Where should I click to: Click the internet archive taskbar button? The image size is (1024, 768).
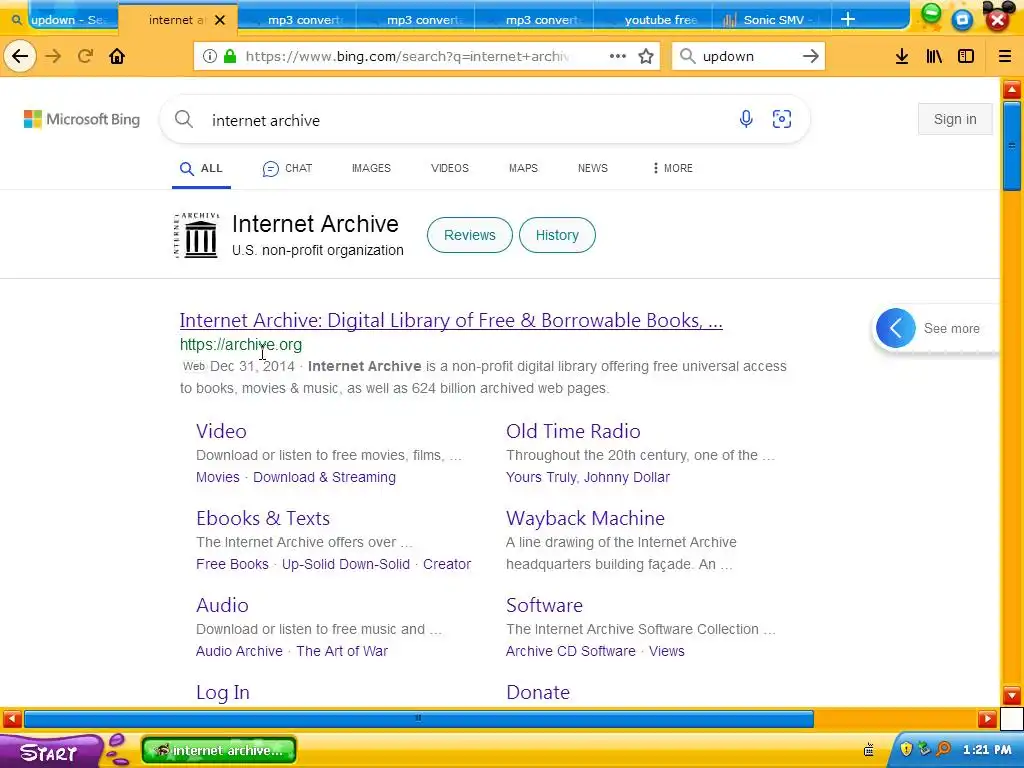(x=219, y=750)
